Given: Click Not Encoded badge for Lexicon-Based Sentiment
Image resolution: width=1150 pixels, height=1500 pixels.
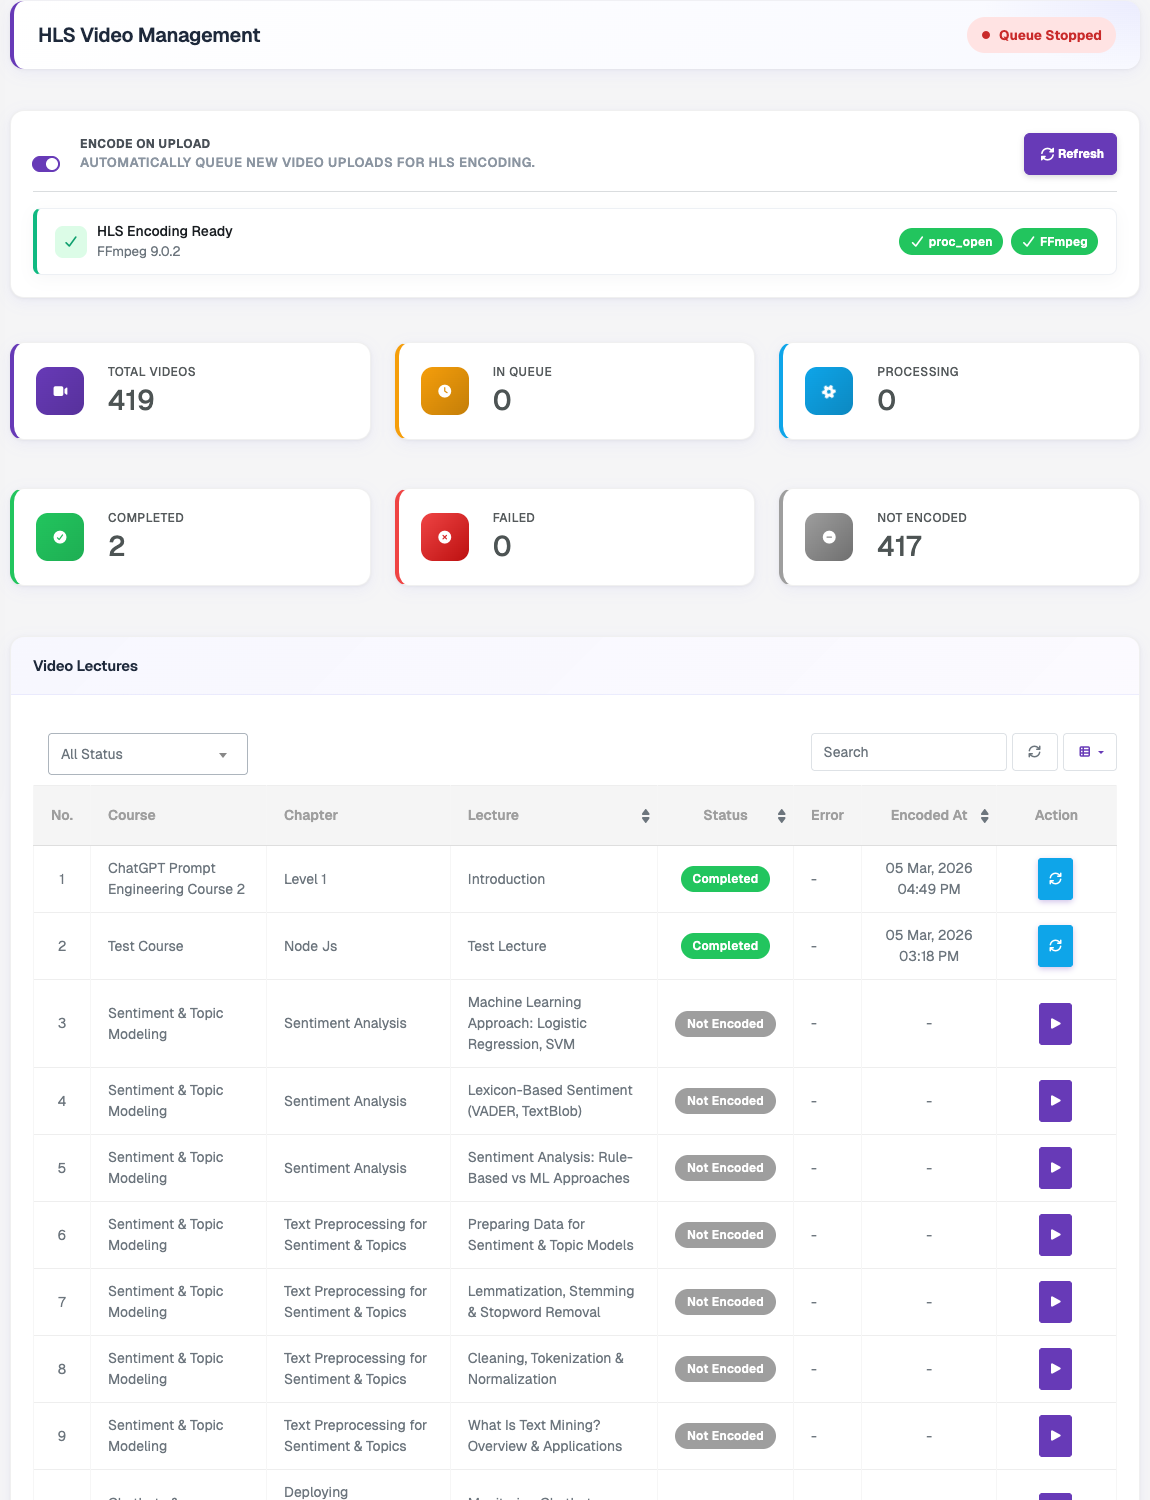Looking at the screenshot, I should (x=725, y=1101).
